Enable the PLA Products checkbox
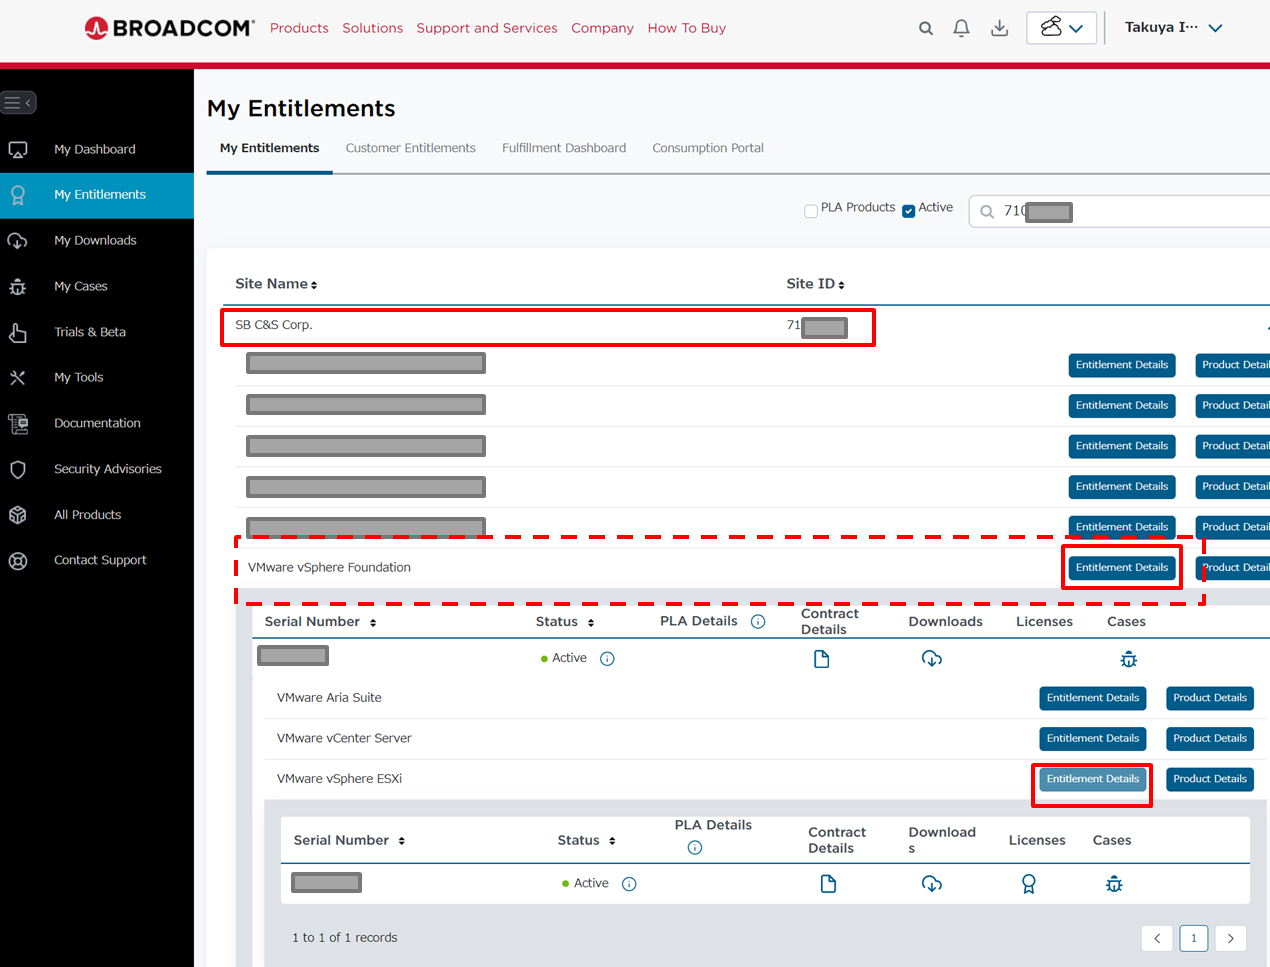This screenshot has height=967, width=1270. (x=811, y=211)
